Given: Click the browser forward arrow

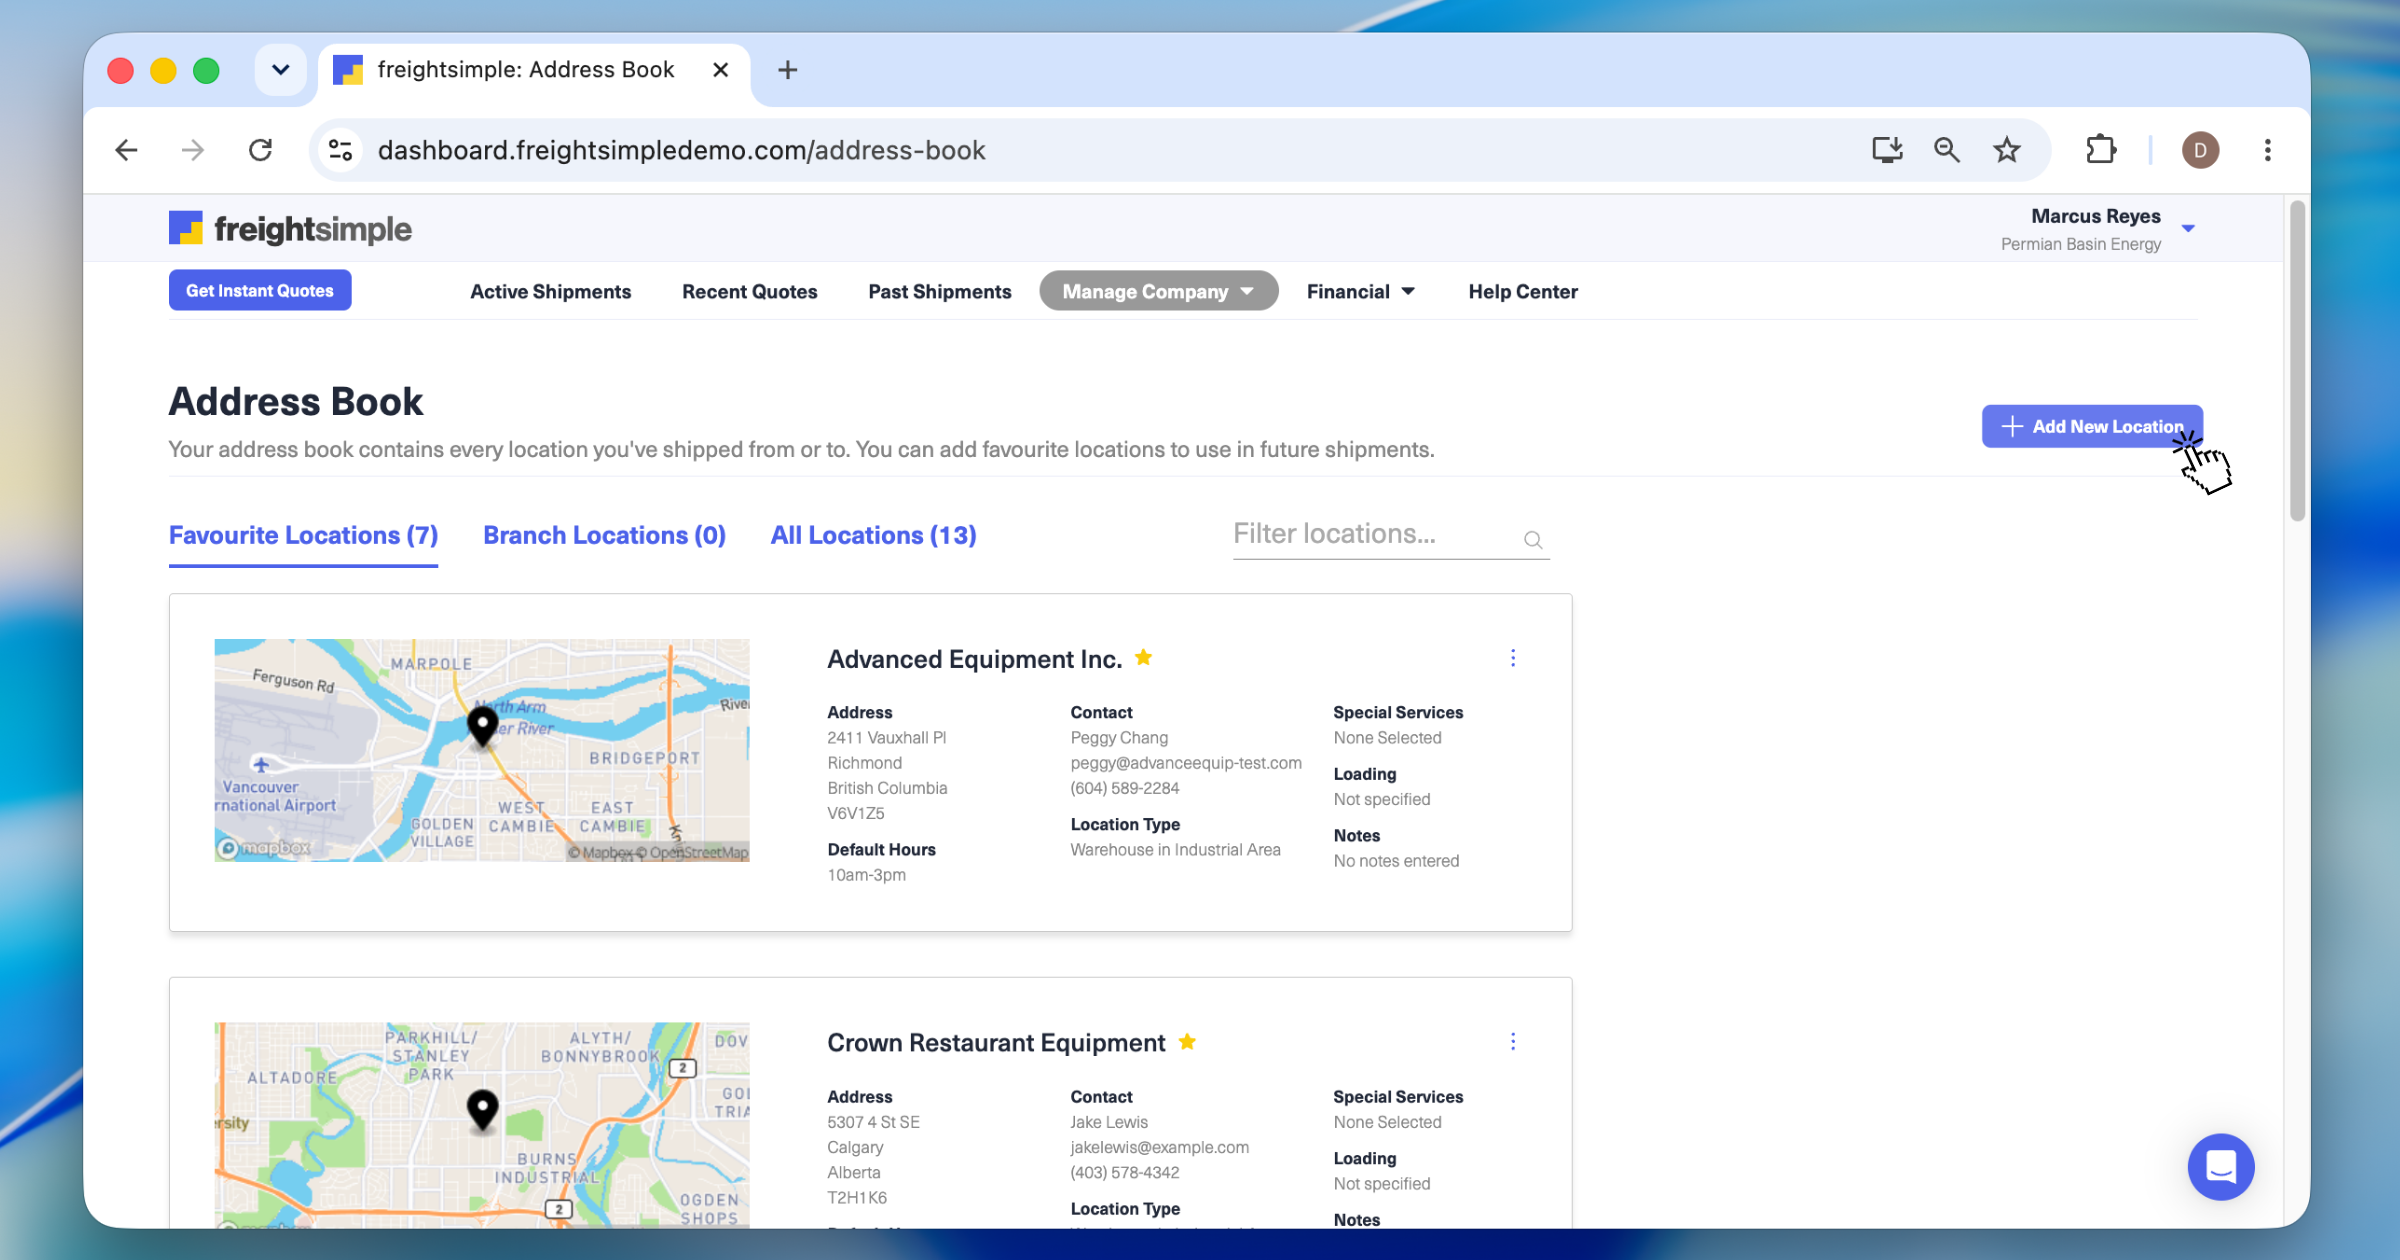Looking at the screenshot, I should pos(192,150).
